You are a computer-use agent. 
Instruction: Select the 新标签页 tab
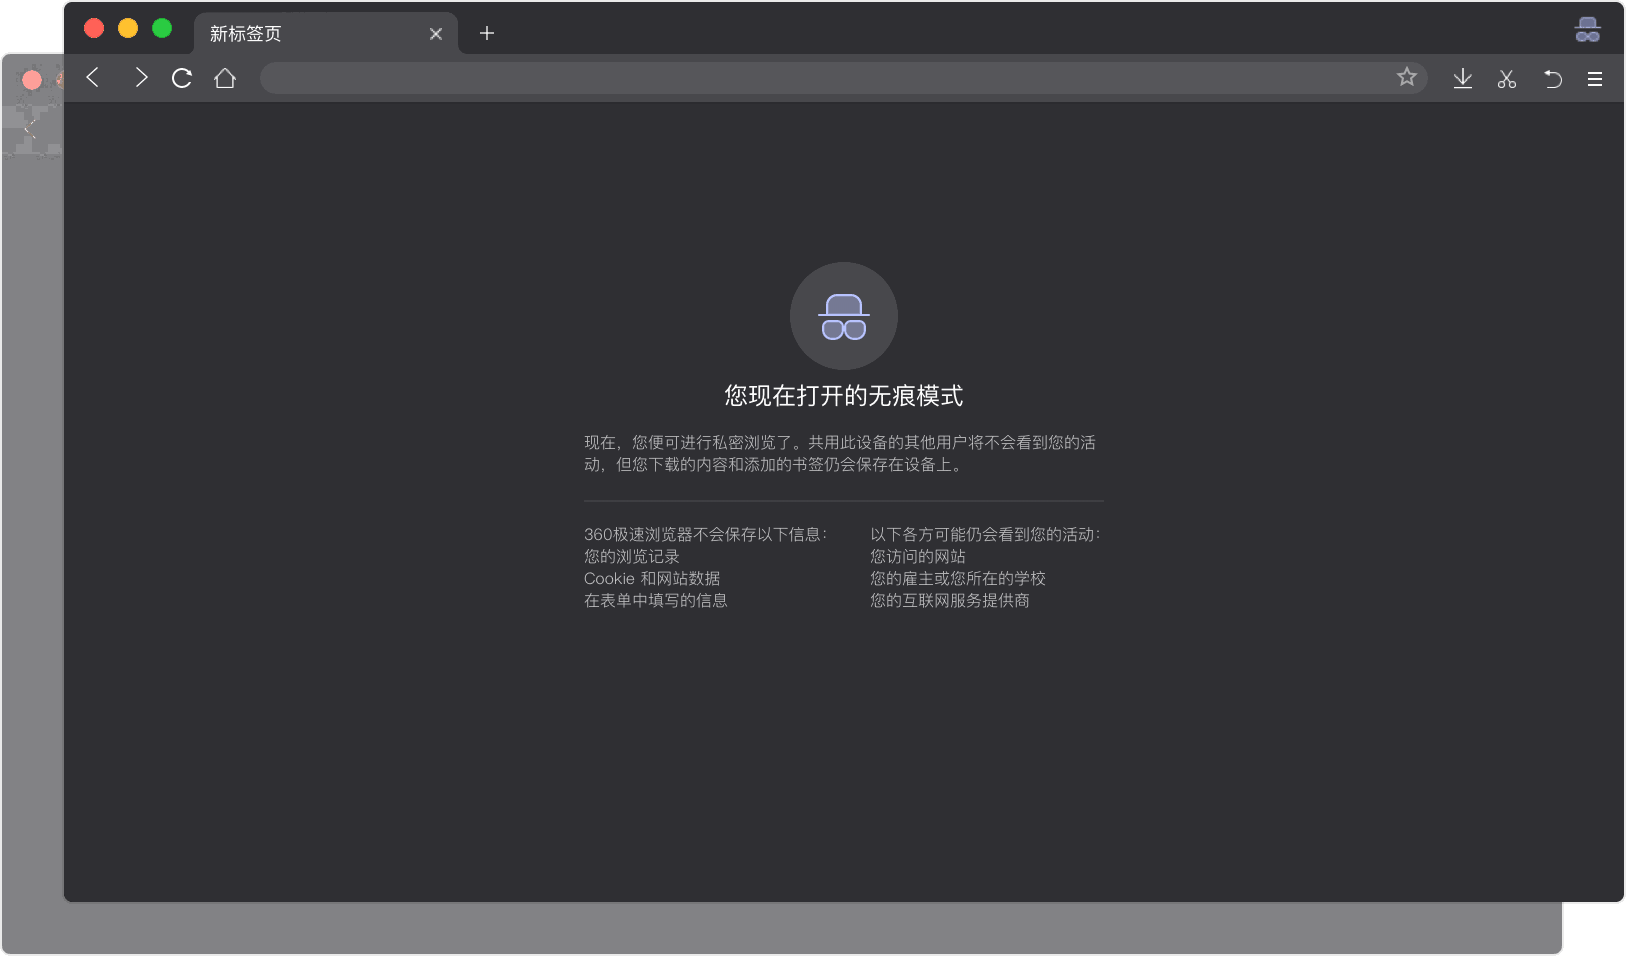(326, 33)
